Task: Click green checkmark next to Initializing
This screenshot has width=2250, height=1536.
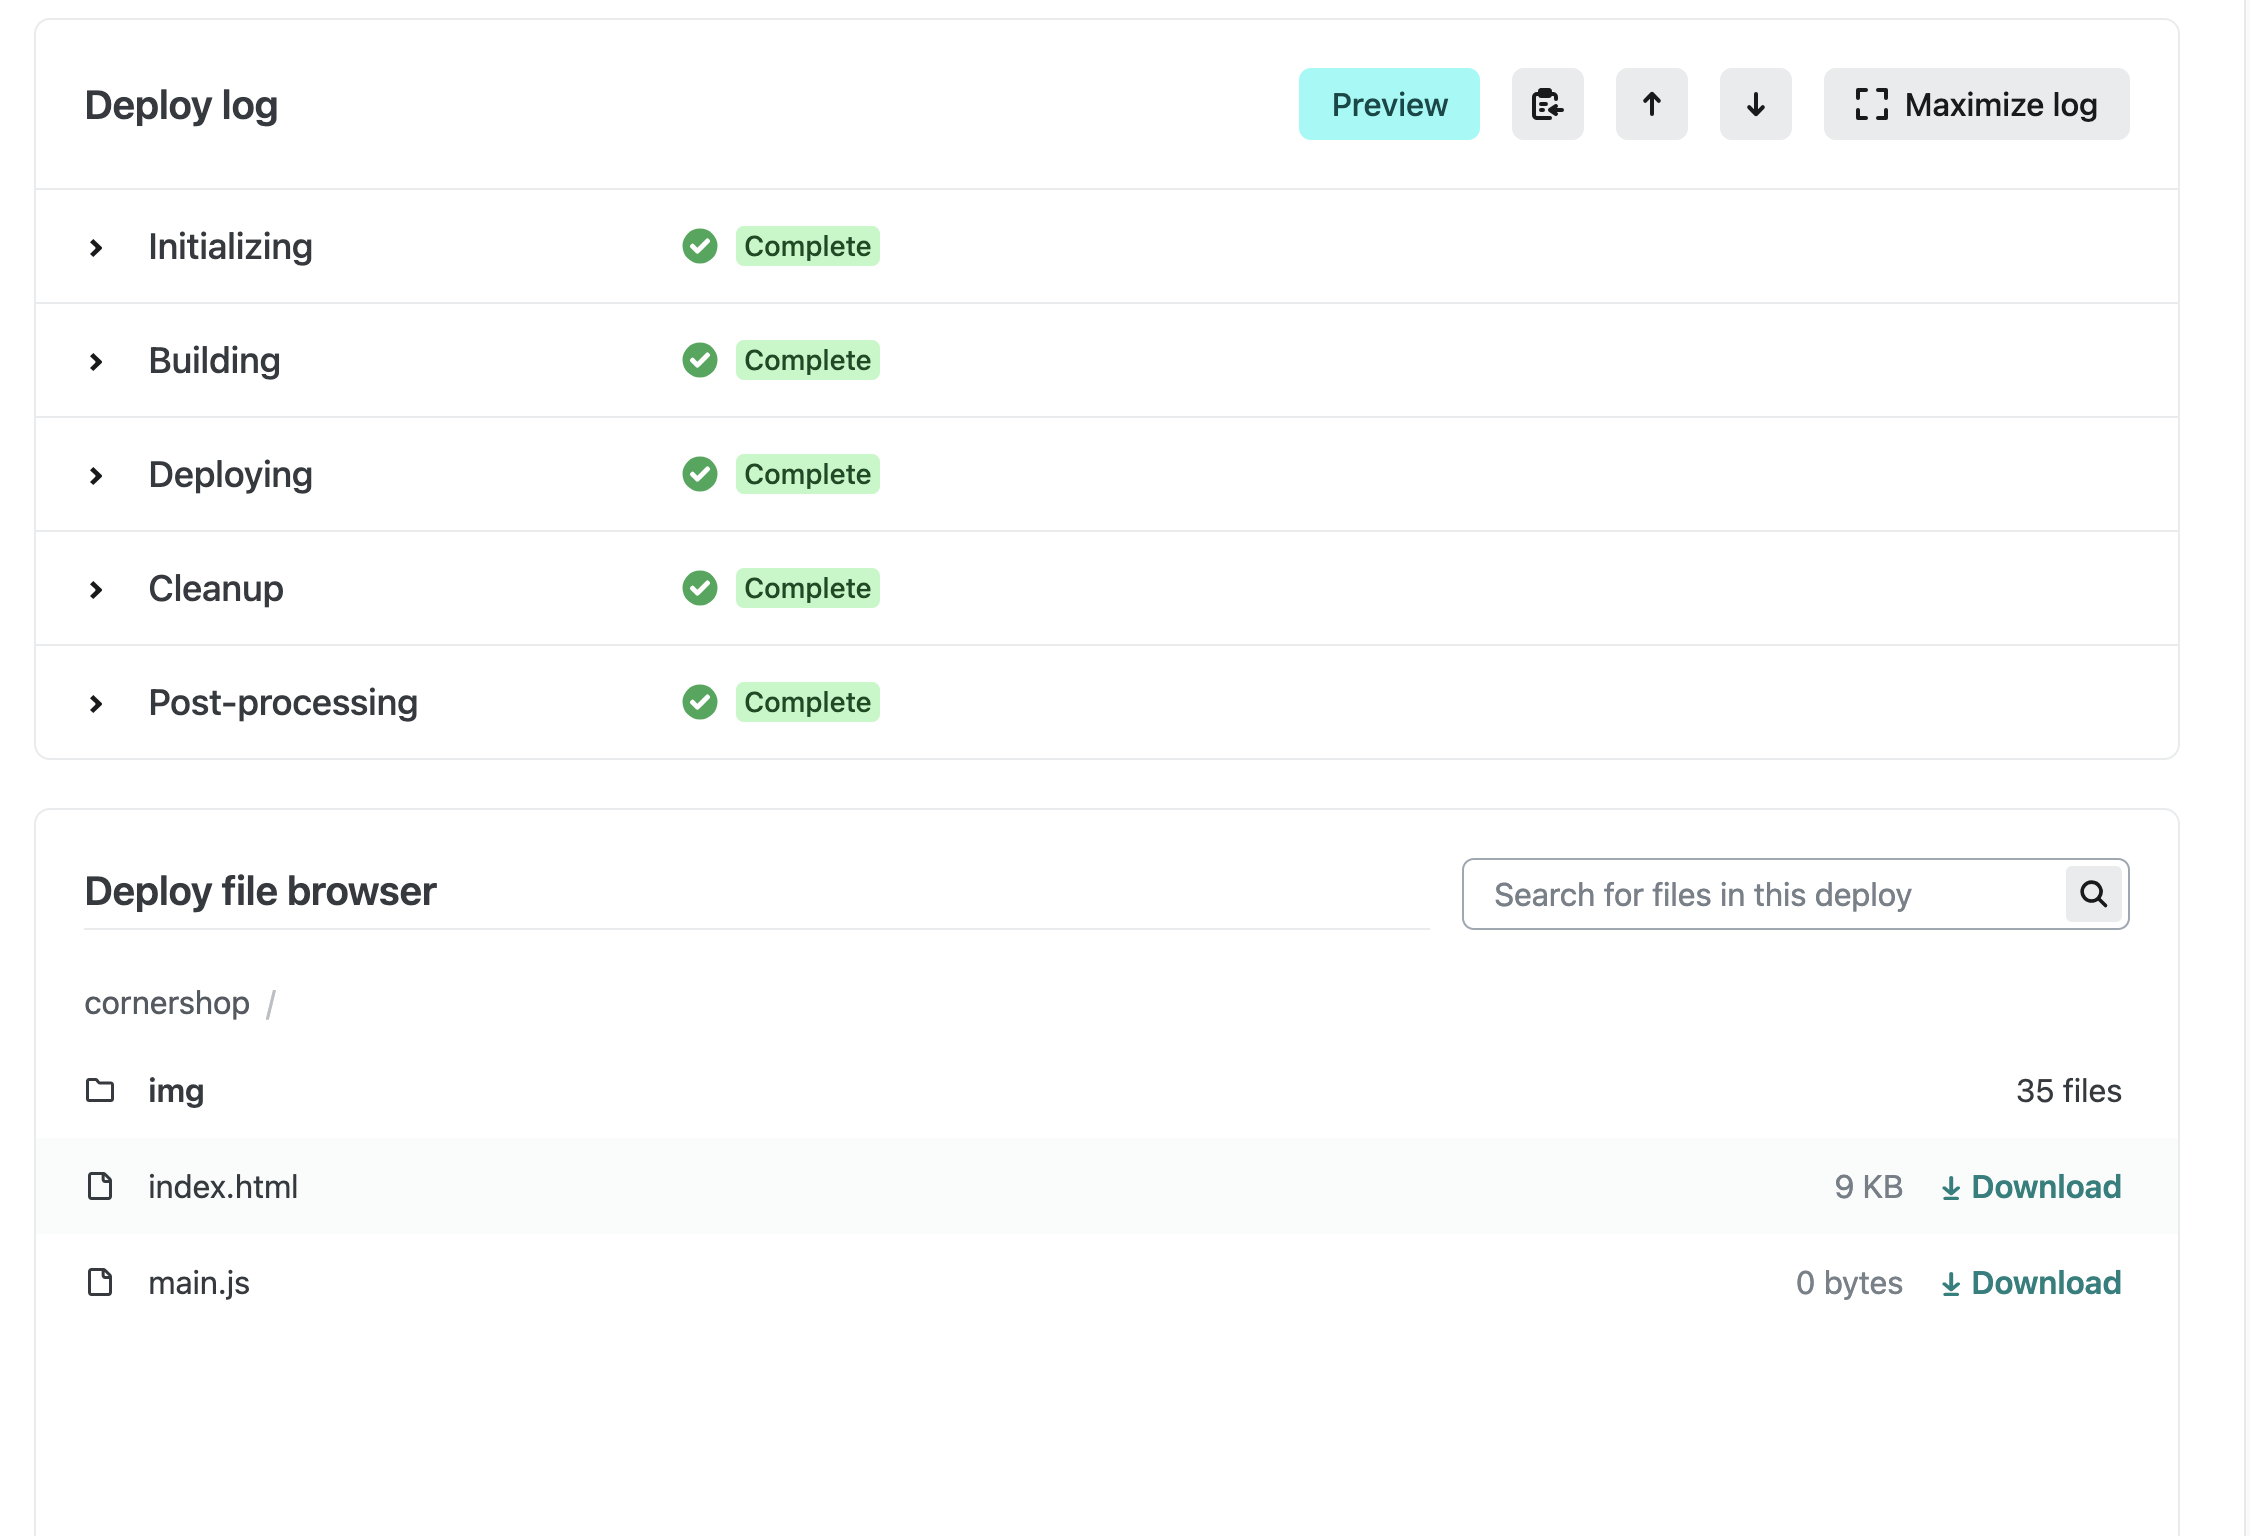Action: (700, 246)
